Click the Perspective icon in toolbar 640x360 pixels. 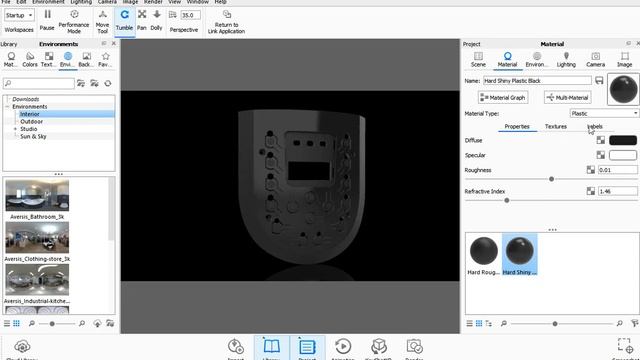tap(173, 15)
